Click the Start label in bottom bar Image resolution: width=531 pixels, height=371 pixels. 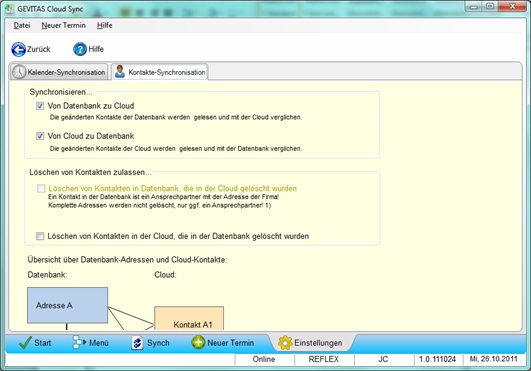click(x=42, y=343)
